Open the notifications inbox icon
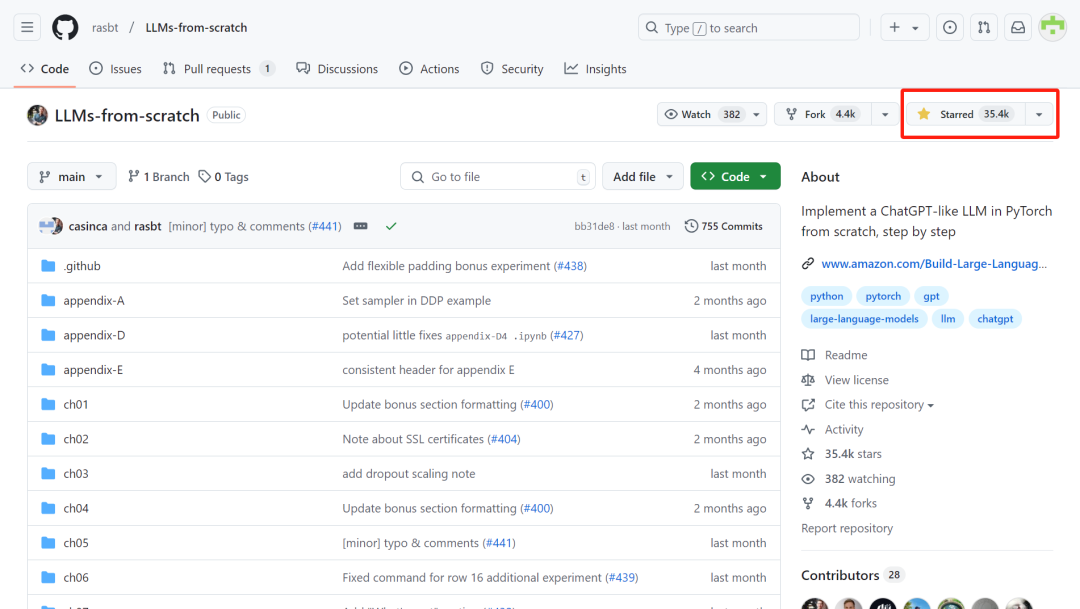The image size is (1080, 609). (x=1018, y=28)
